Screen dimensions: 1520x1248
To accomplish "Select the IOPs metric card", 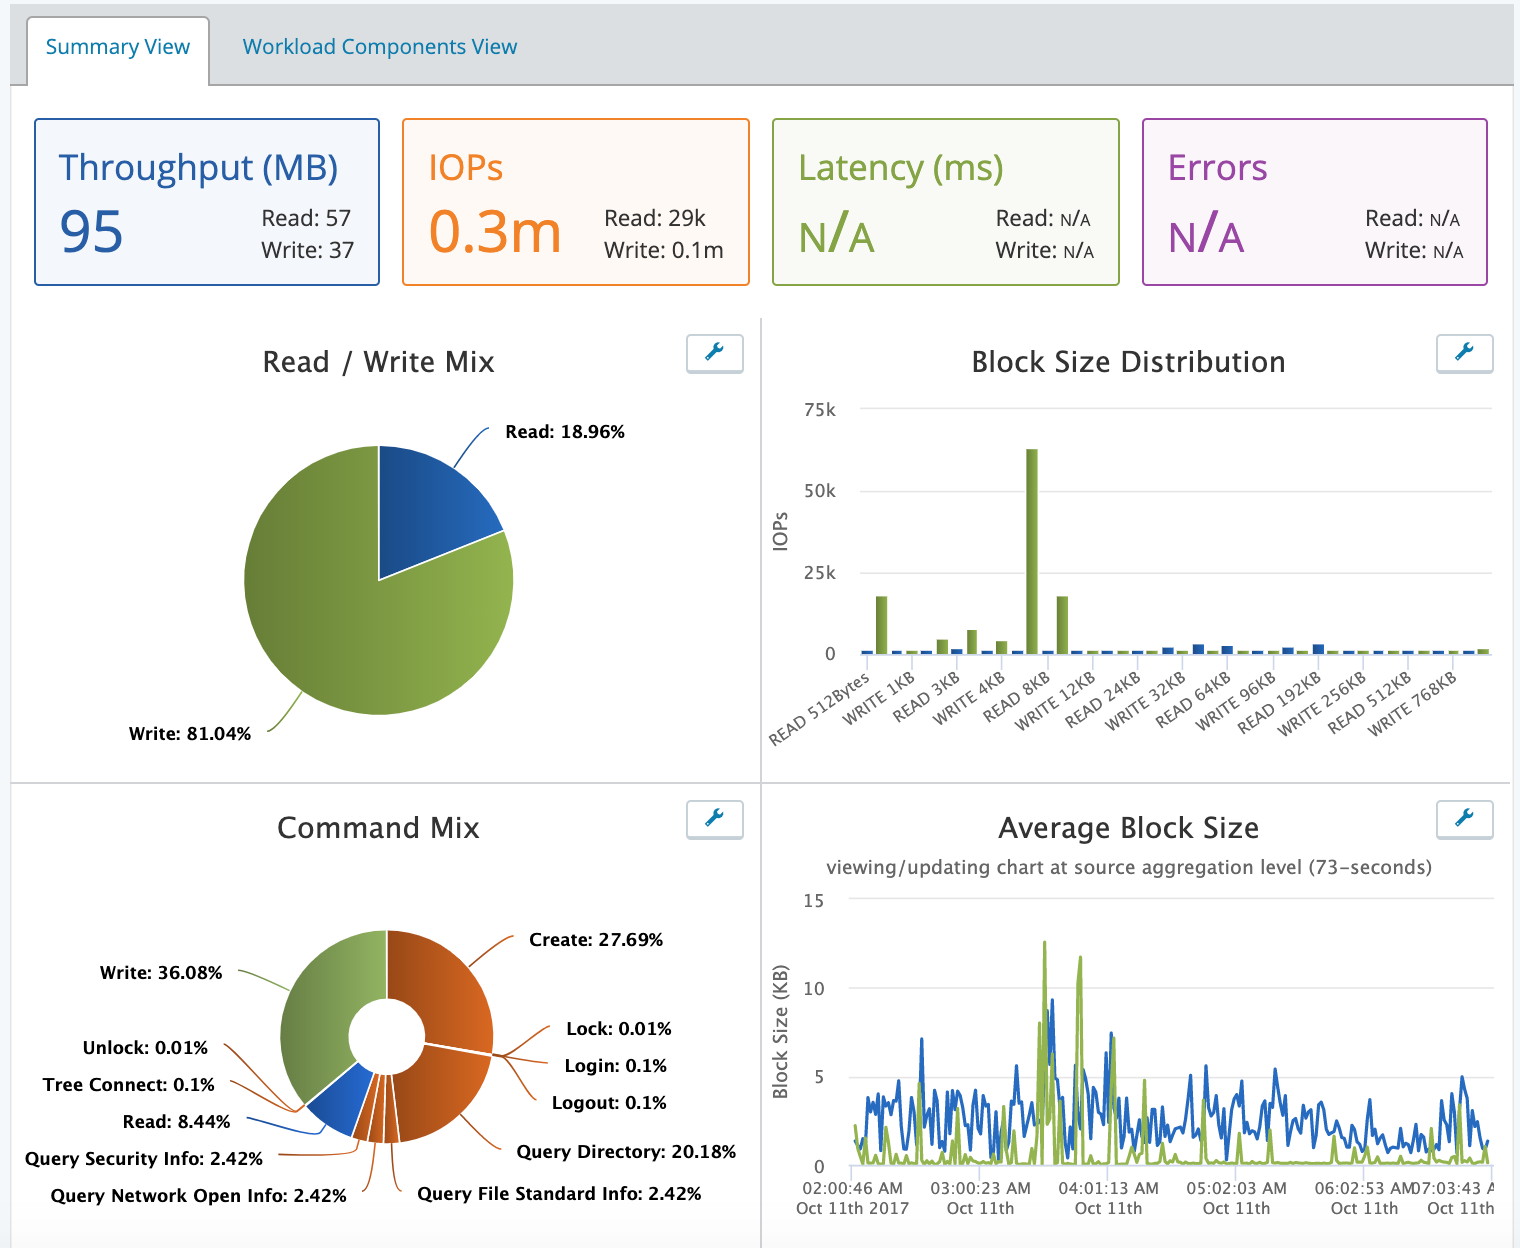I will [x=576, y=202].
